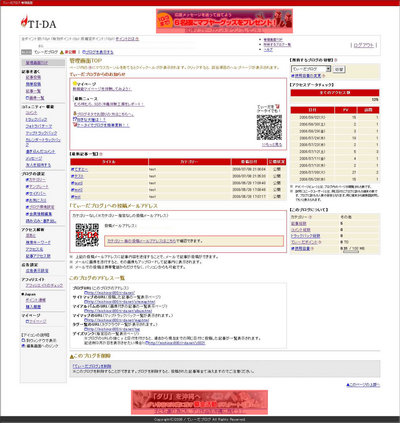The image size is (400, 423).
Task: Click PV column header in access table
Action: coord(345,110)
